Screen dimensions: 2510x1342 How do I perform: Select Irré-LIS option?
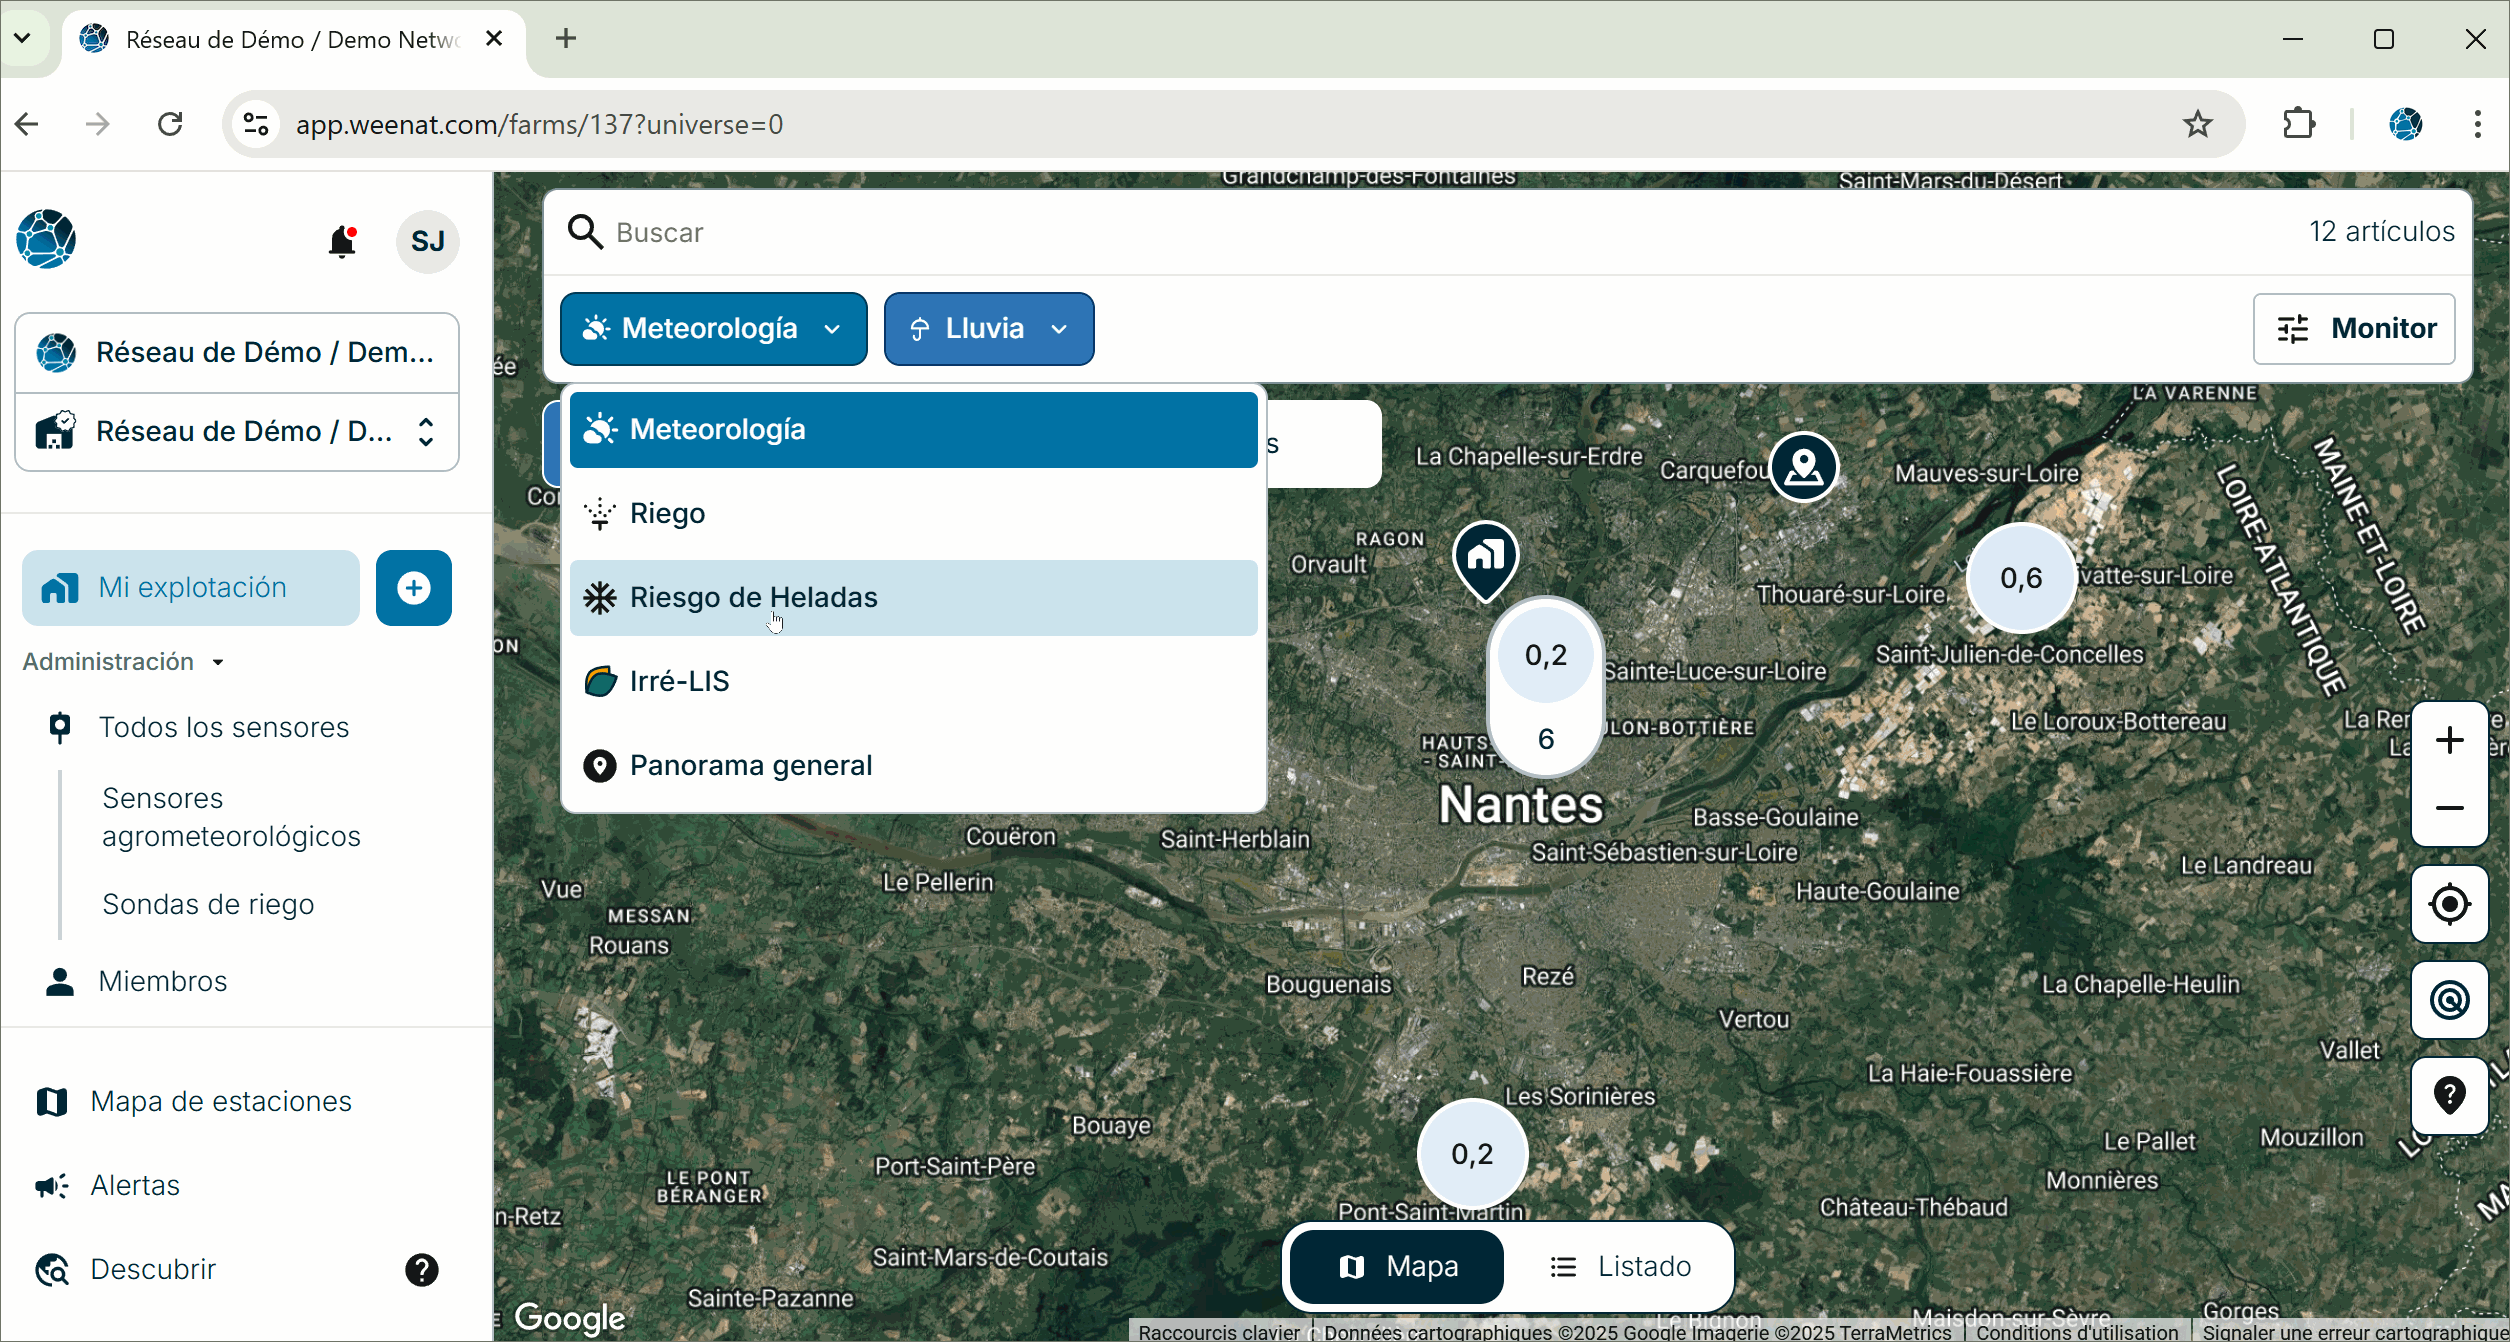[913, 682]
